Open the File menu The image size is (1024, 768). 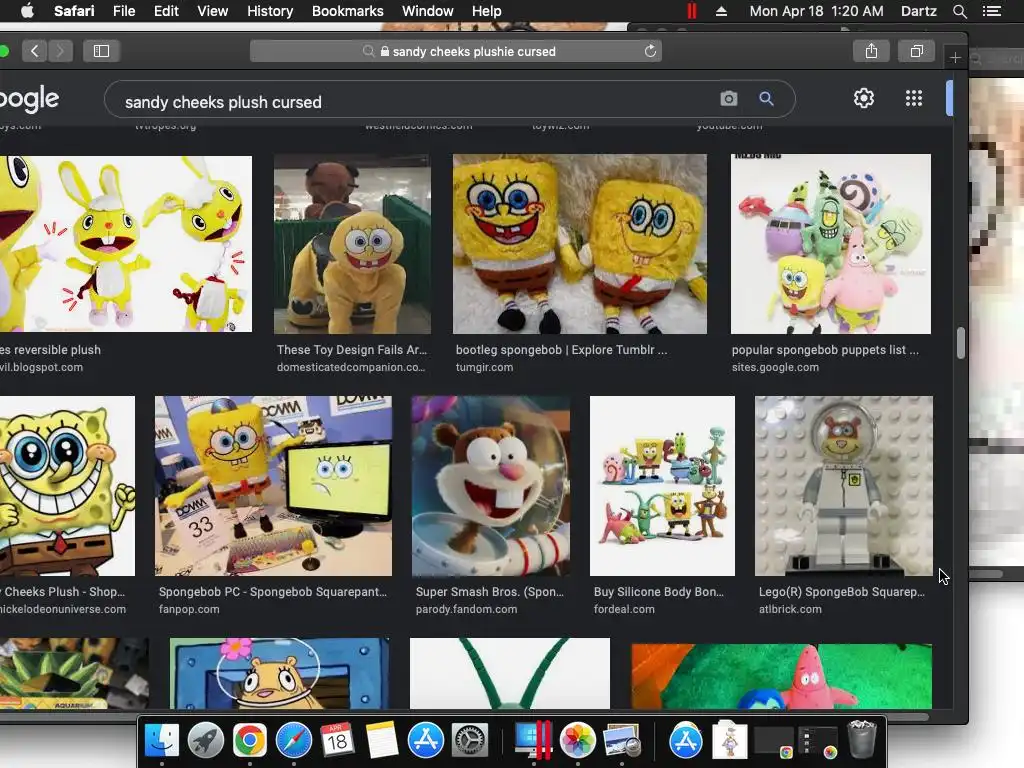[x=123, y=11]
